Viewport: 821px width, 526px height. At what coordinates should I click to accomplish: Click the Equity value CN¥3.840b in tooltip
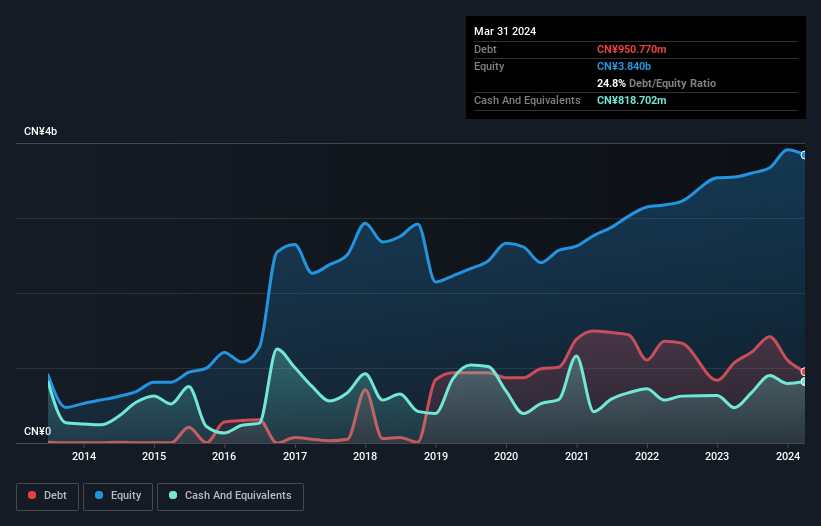(624, 66)
